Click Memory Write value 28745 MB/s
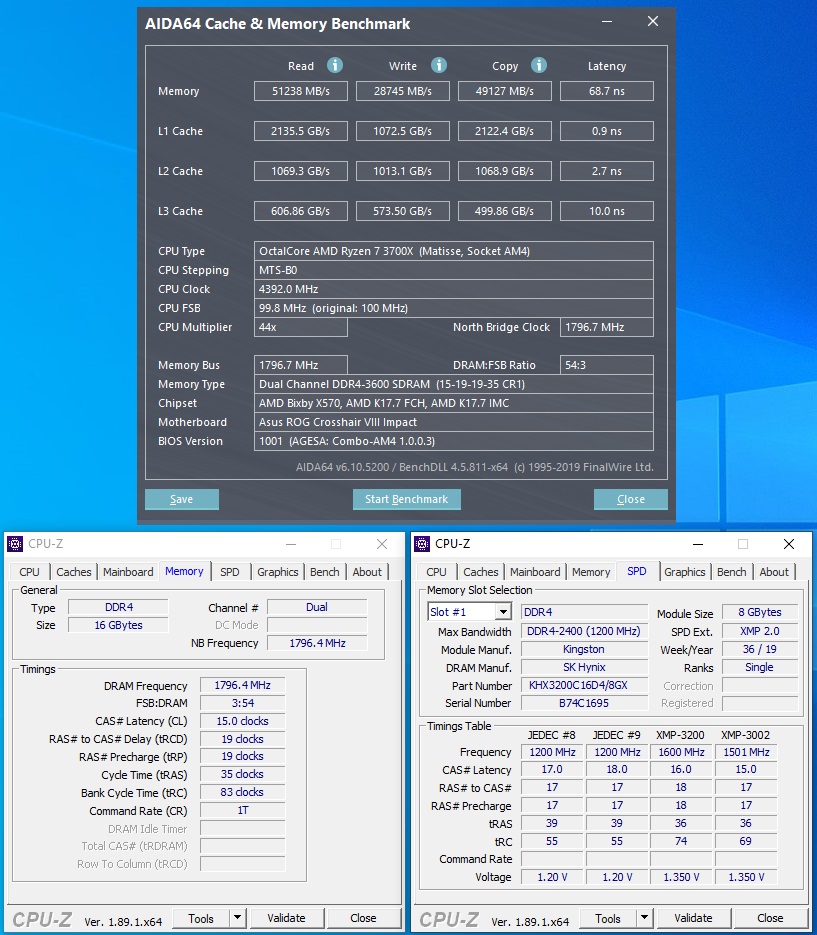Image resolution: width=817 pixels, height=935 pixels. (x=403, y=91)
